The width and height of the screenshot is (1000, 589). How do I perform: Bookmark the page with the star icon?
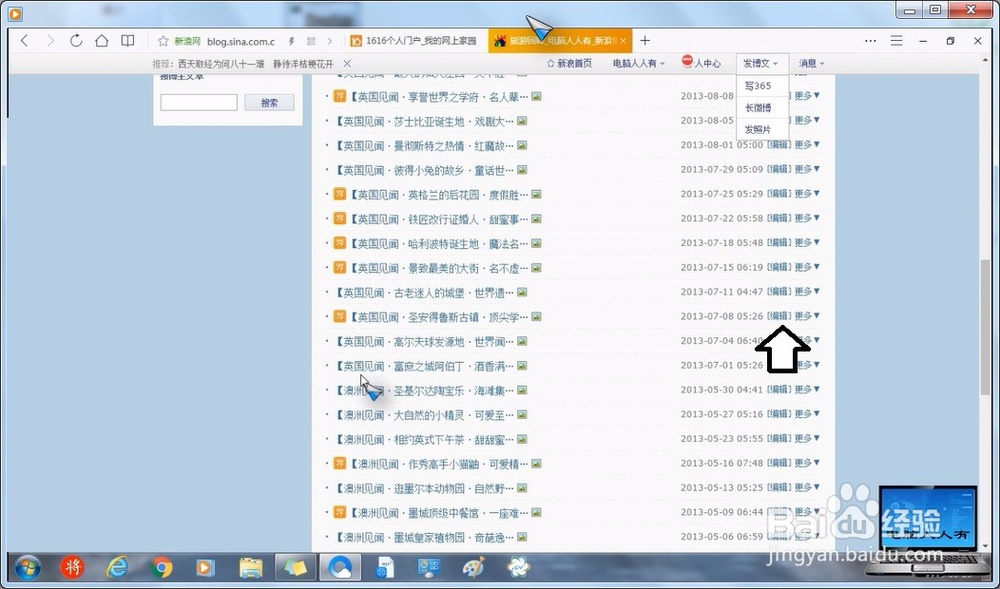click(163, 41)
